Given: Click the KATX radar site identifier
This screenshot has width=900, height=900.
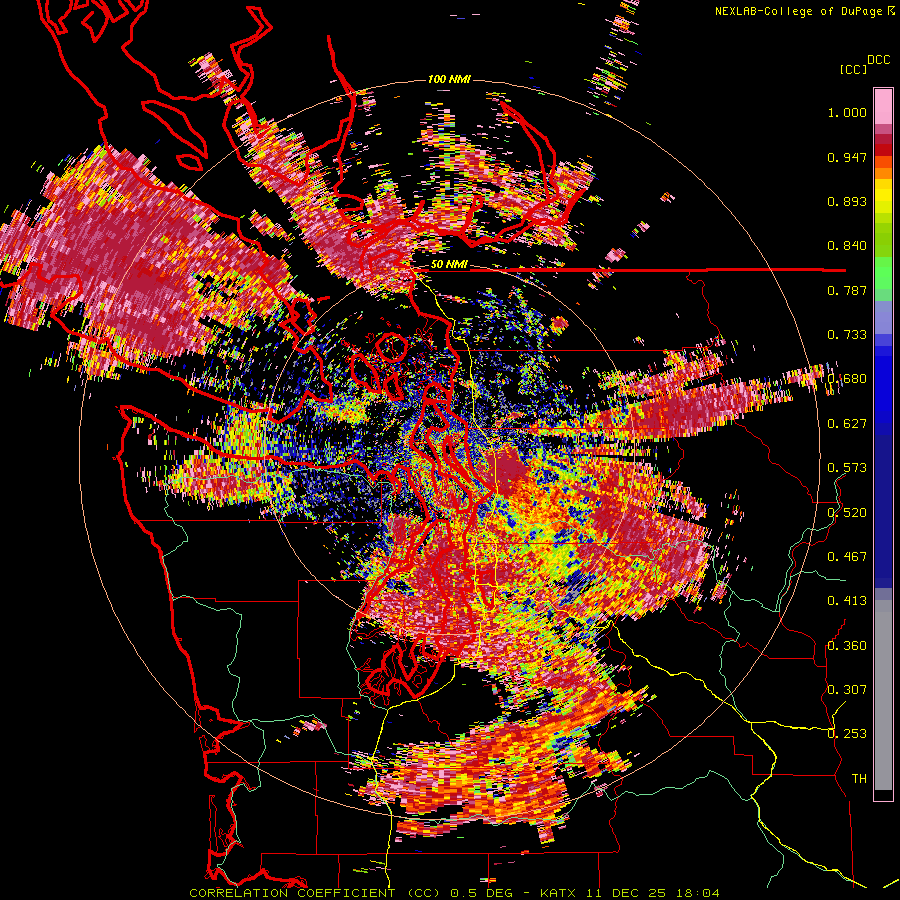Looking at the screenshot, I should (557, 893).
